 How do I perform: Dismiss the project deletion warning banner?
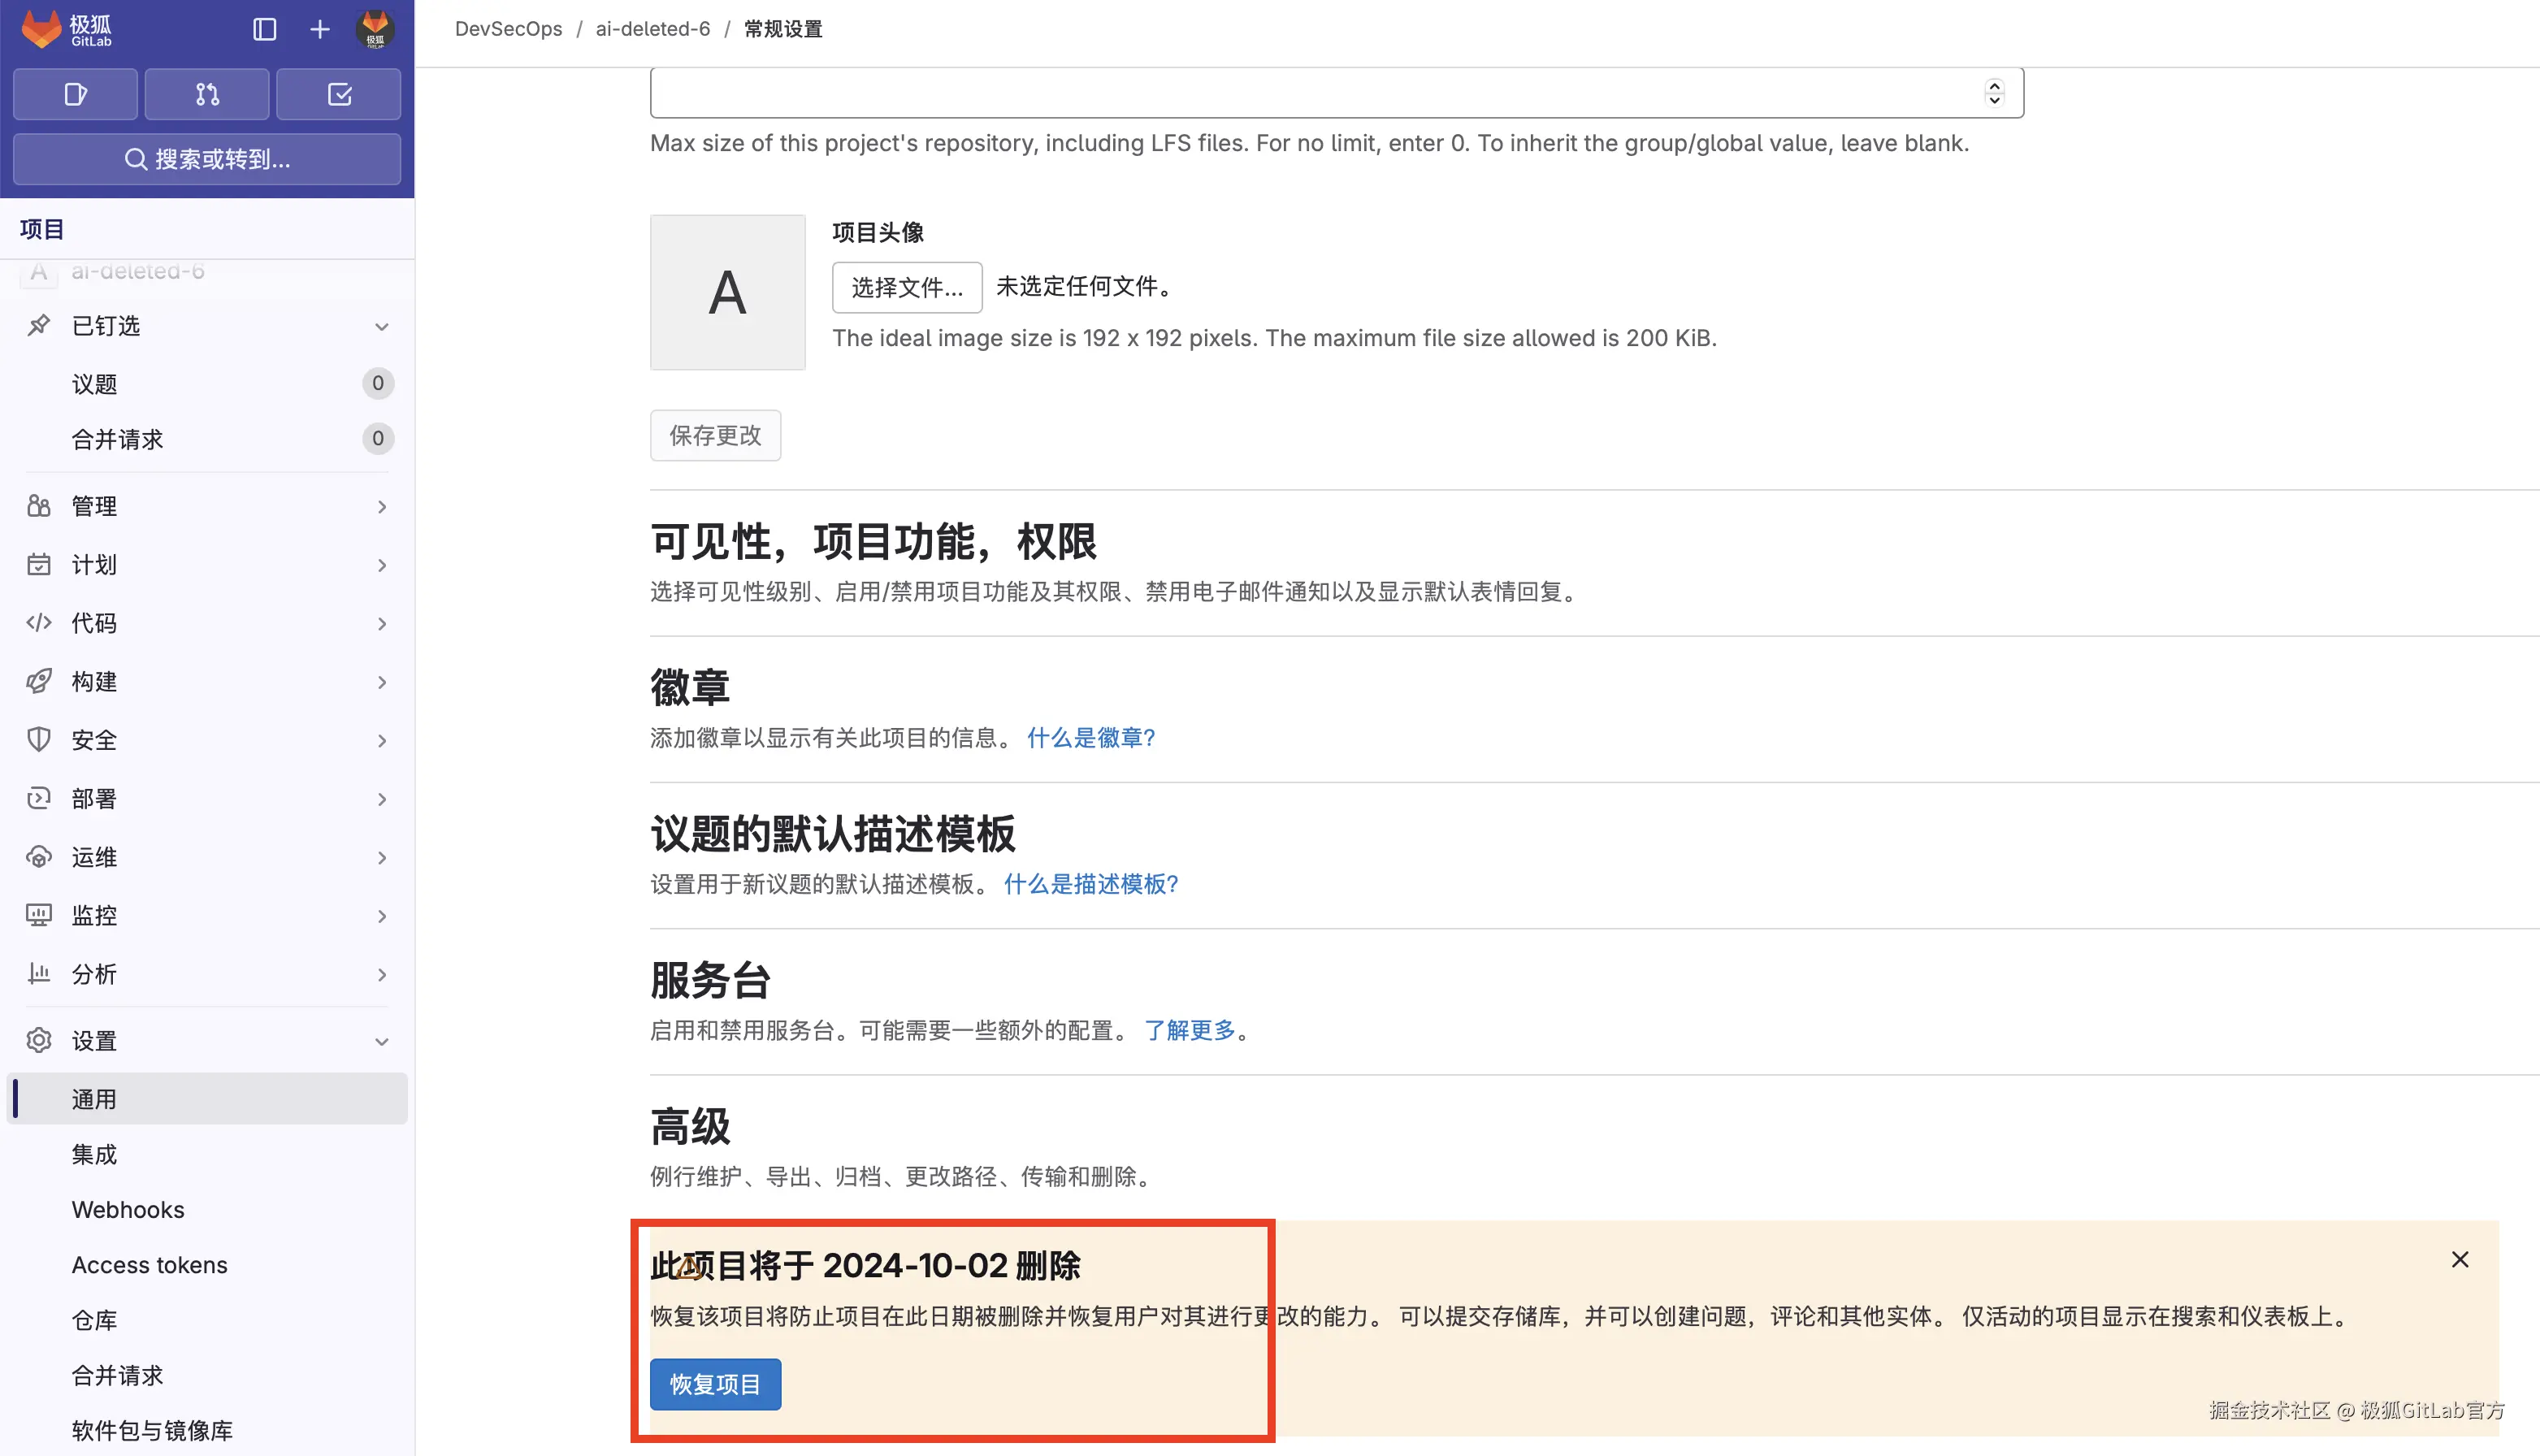click(x=2460, y=1259)
